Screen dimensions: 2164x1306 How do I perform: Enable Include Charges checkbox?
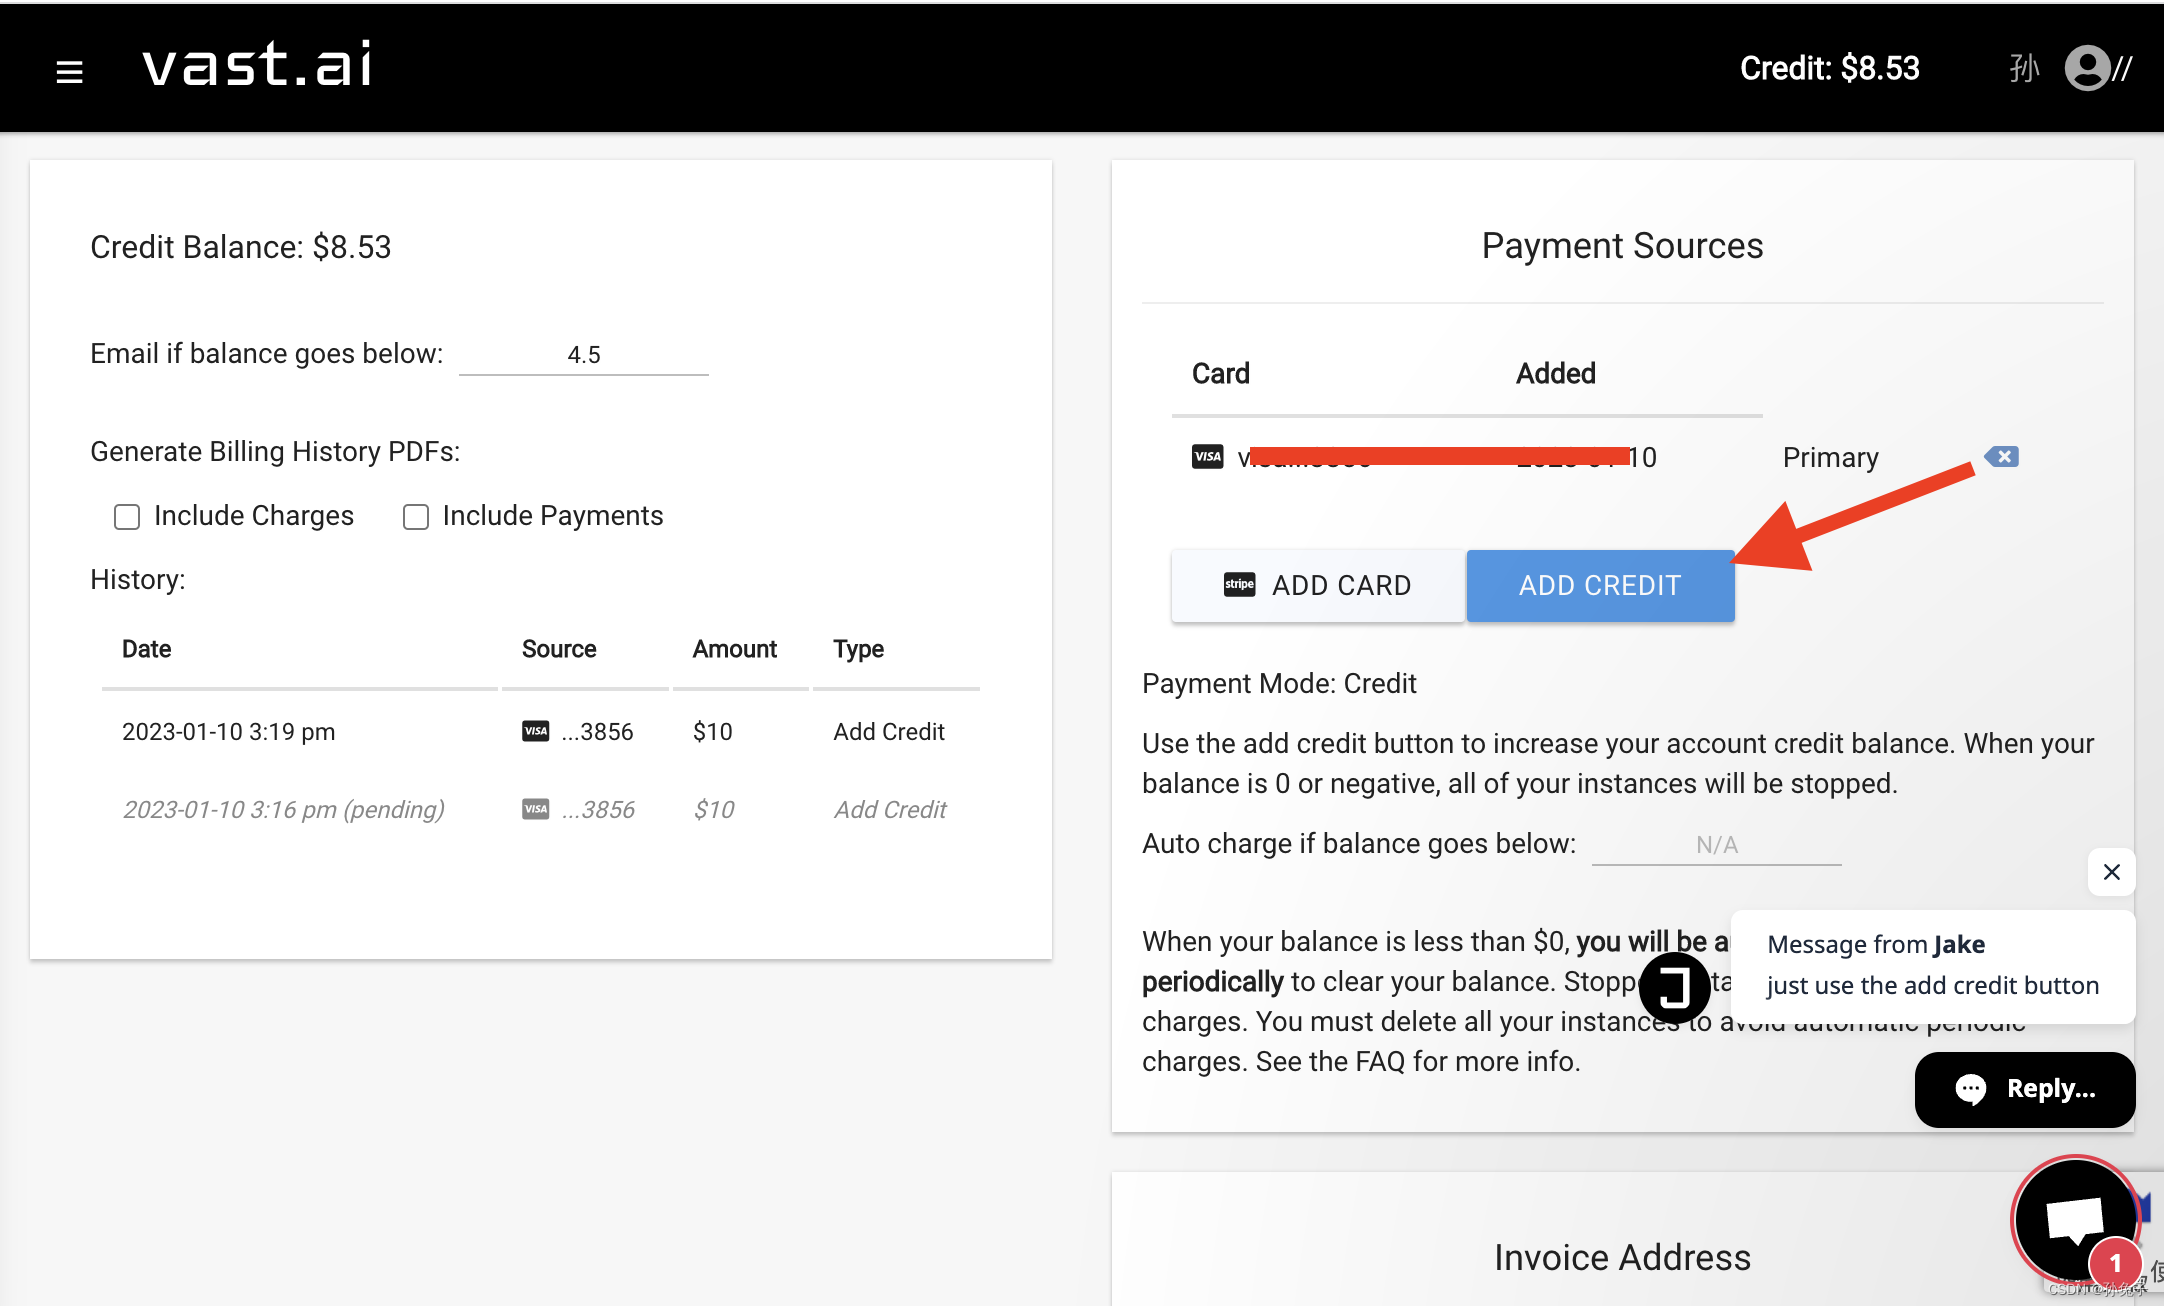127,517
